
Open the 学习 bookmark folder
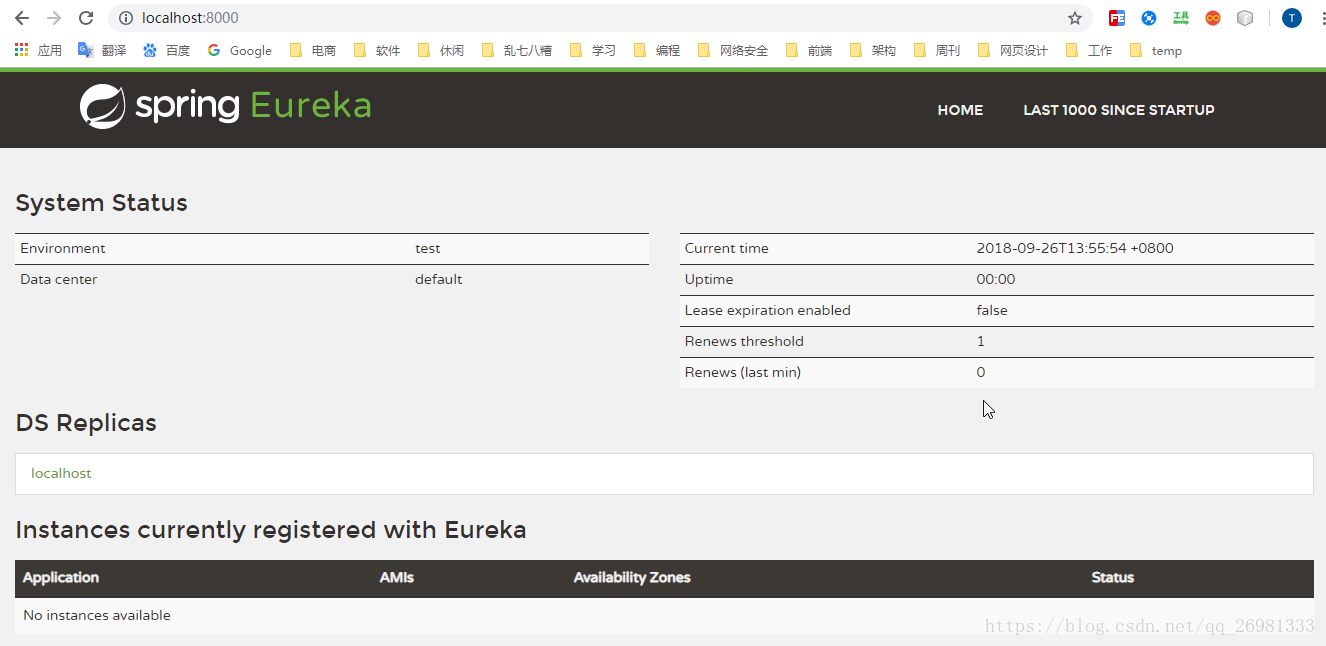coord(593,50)
